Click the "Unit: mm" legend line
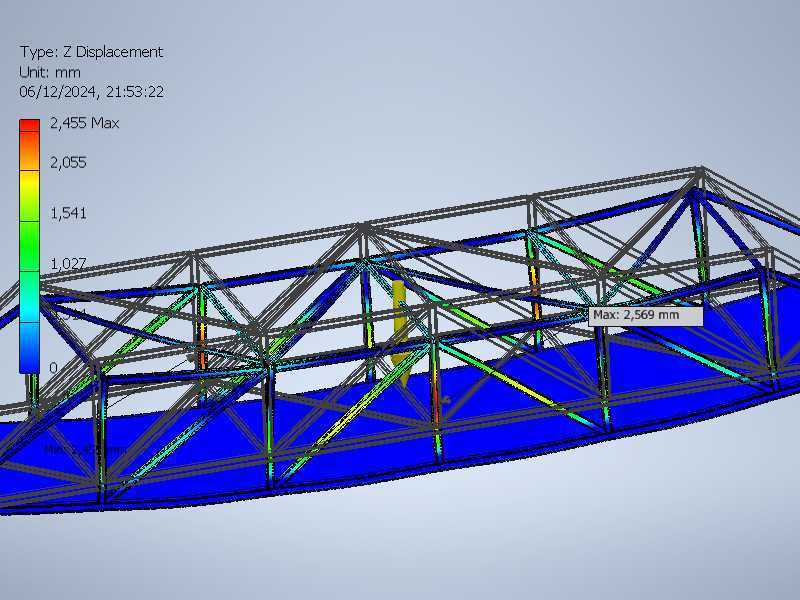The width and height of the screenshot is (800, 600). tap(50, 72)
